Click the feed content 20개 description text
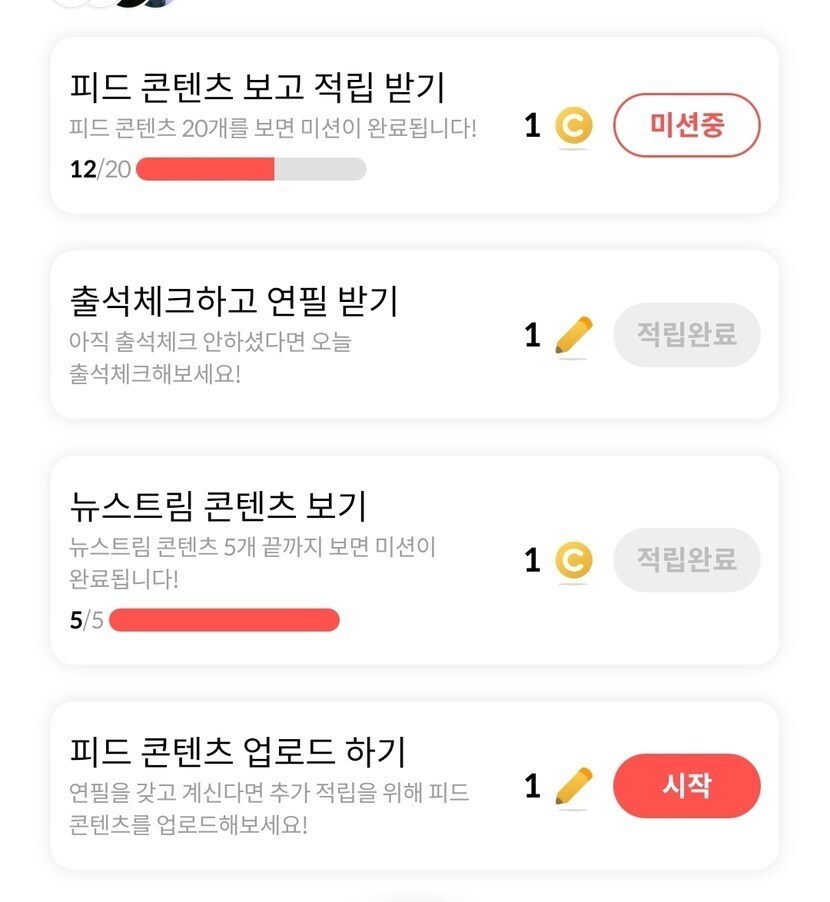Viewport: 830px width, 902px height. 273,129
